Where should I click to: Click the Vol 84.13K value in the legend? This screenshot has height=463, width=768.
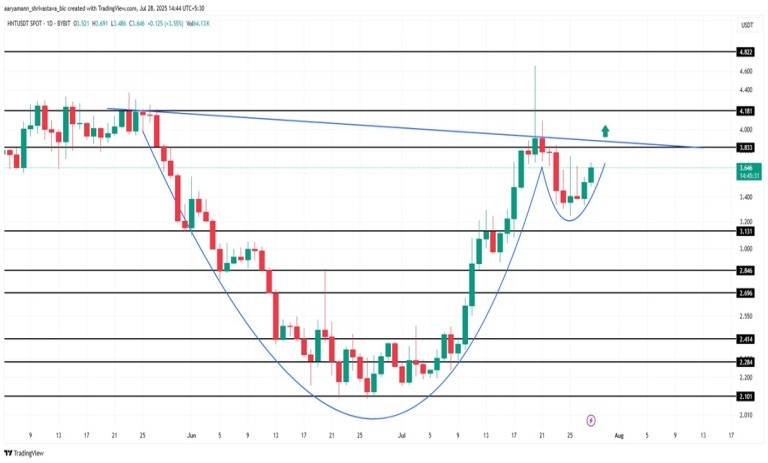click(197, 24)
